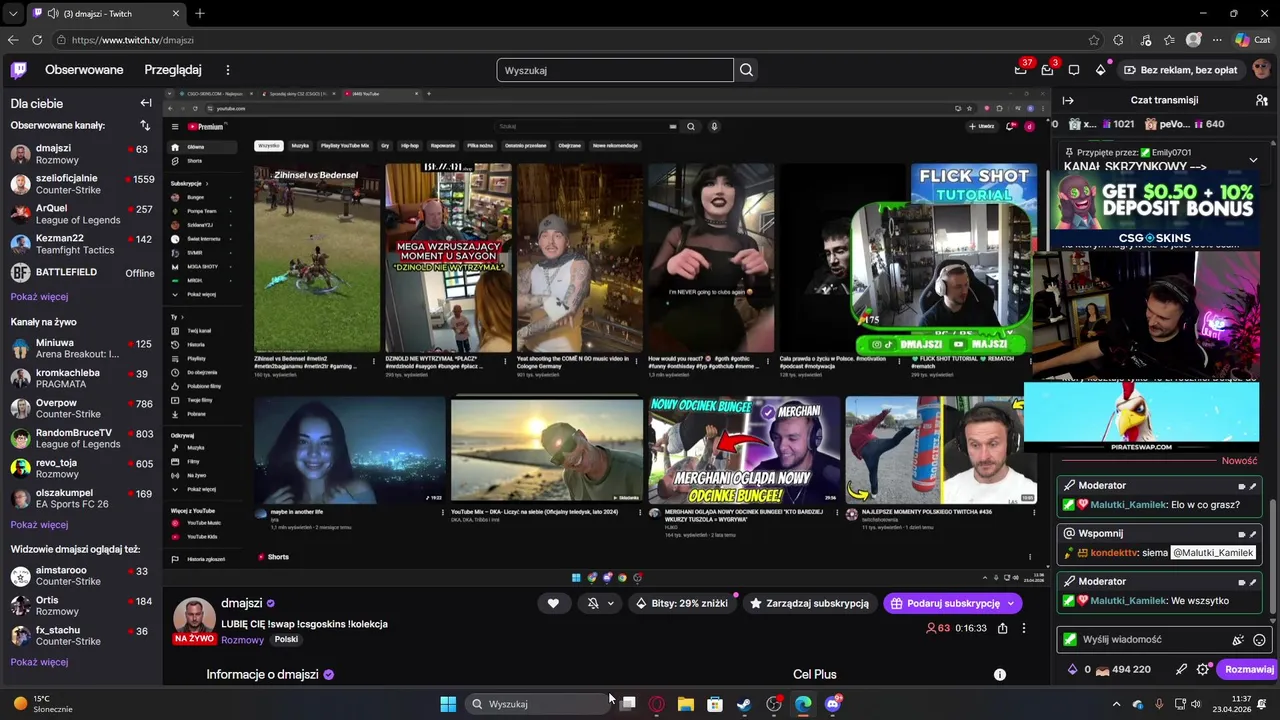The height and width of the screenshot is (720, 1280).
Task: Open browser extensions puzzle icon
Action: pos(1118,40)
